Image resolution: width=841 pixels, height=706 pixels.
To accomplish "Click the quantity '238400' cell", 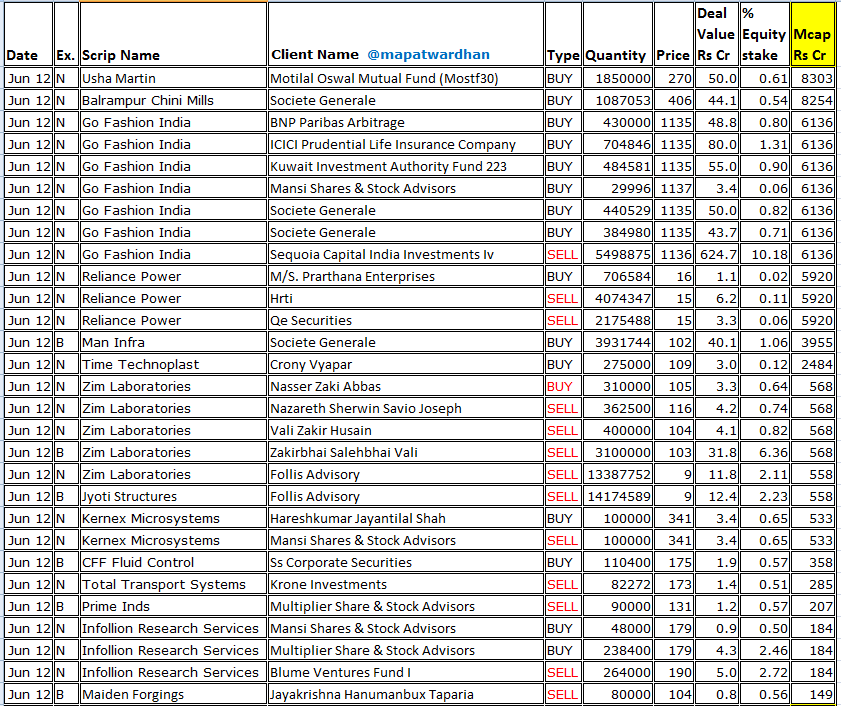I will point(618,650).
